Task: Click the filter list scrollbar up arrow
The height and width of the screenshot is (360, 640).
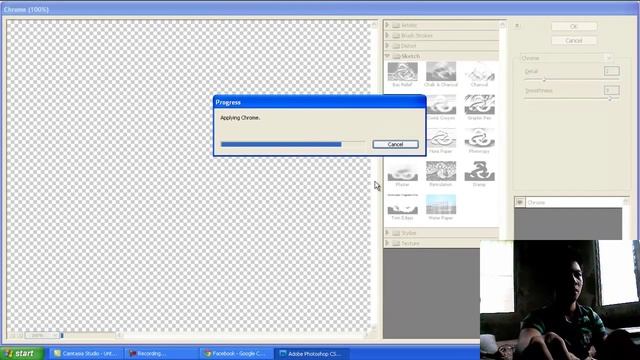Action: click(502, 25)
